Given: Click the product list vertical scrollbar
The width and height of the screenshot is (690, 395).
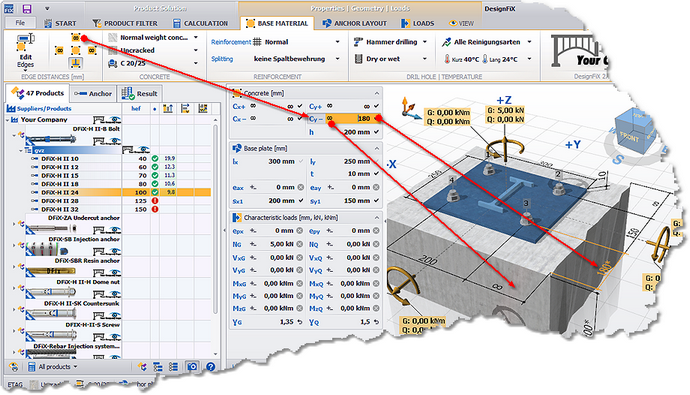Looking at the screenshot, I should click(x=215, y=220).
